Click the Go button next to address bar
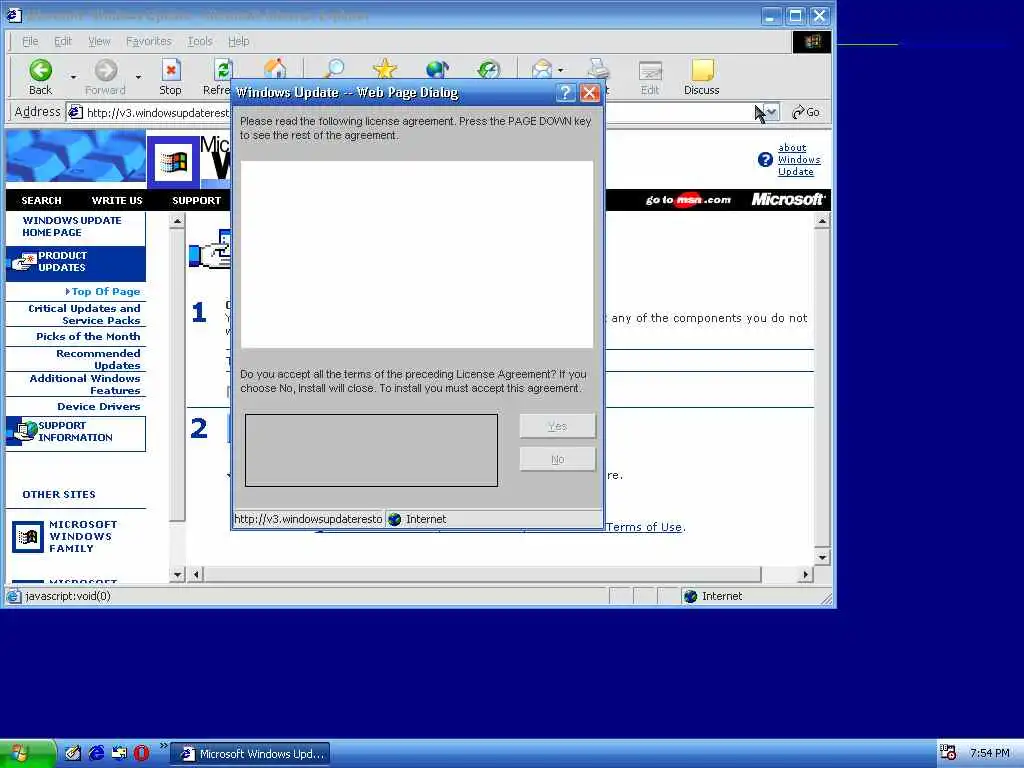1024x768 pixels. (x=805, y=112)
